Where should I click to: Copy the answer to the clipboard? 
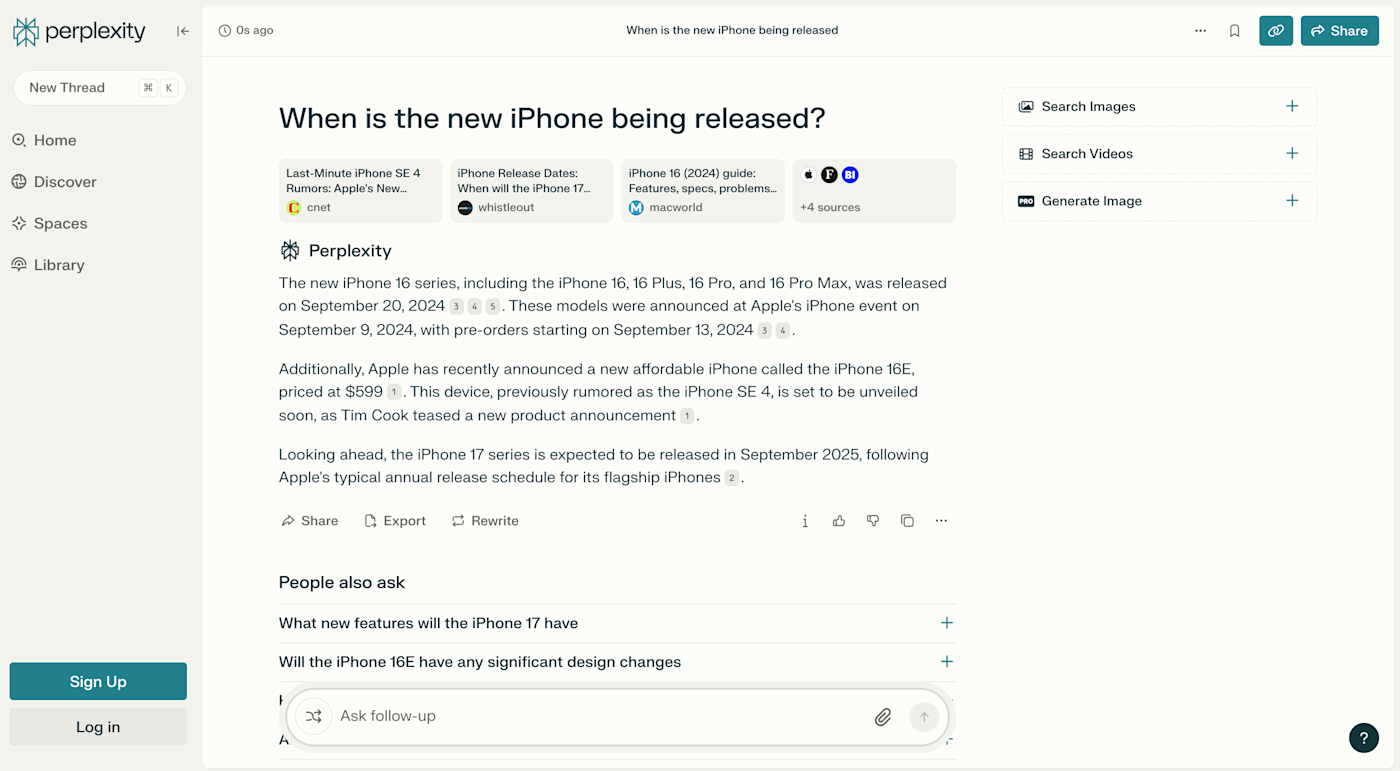(907, 521)
